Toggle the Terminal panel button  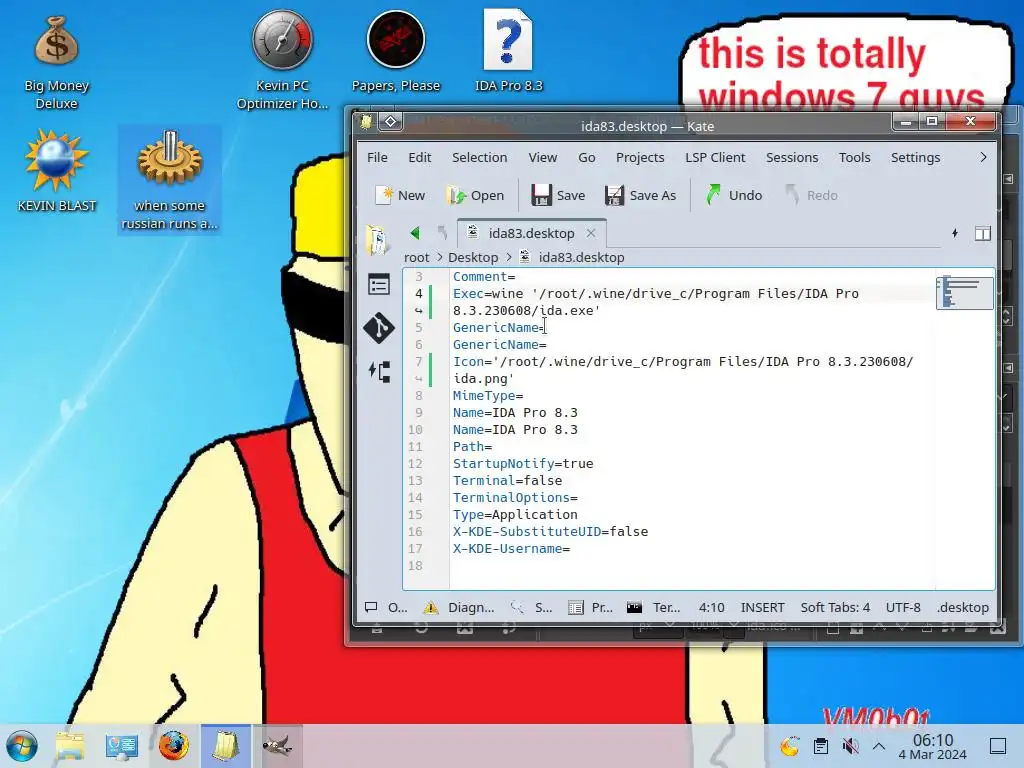pyautogui.click(x=653, y=607)
